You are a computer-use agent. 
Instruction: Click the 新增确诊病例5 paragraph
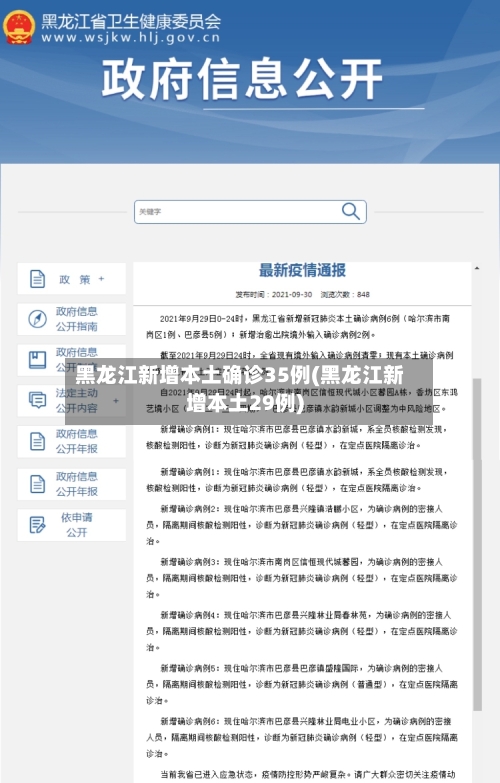(302, 684)
